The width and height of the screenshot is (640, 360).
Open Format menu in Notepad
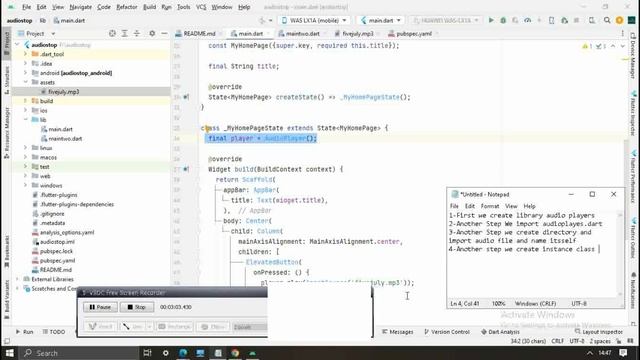(x=490, y=206)
